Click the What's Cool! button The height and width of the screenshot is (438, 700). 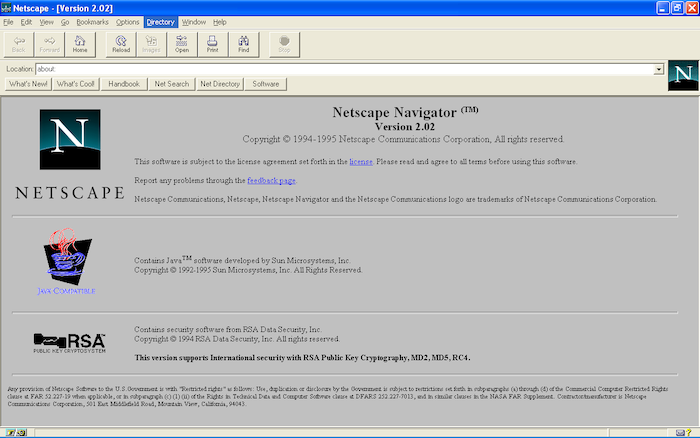click(x=76, y=84)
